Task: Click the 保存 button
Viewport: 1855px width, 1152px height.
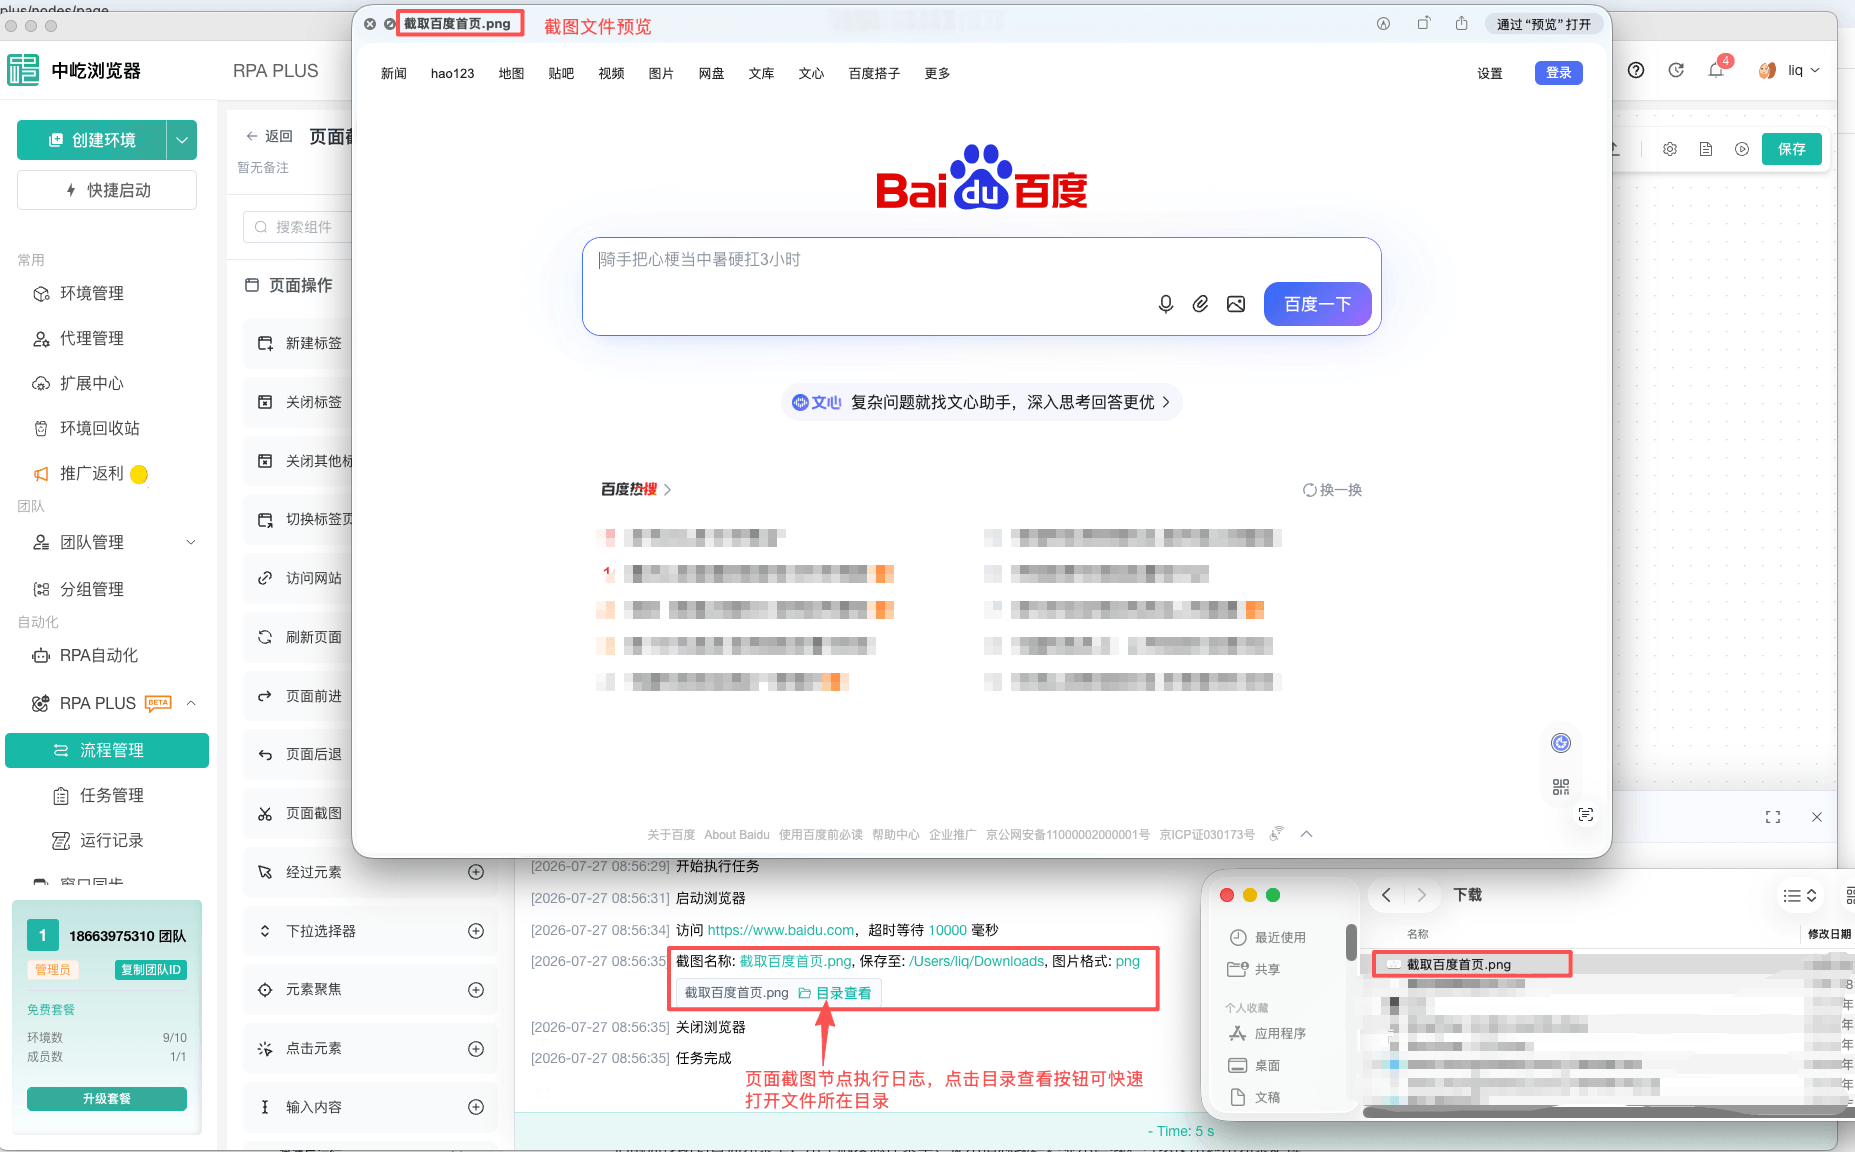Action: tap(1791, 149)
